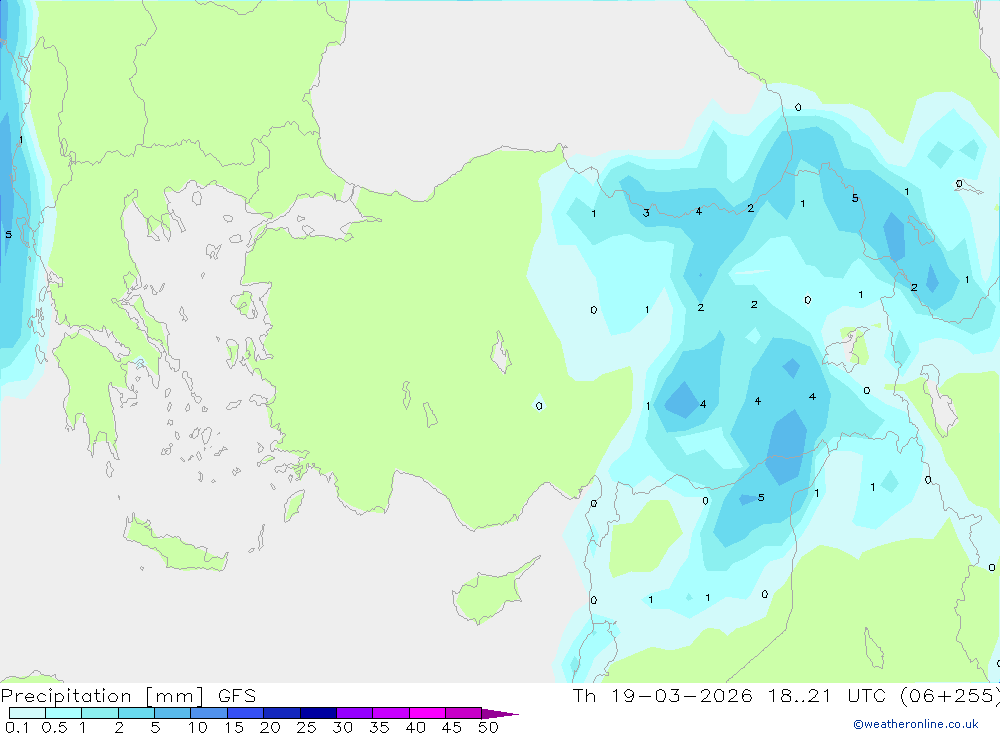Click the 45–50 mm legend swatch

click(x=464, y=713)
